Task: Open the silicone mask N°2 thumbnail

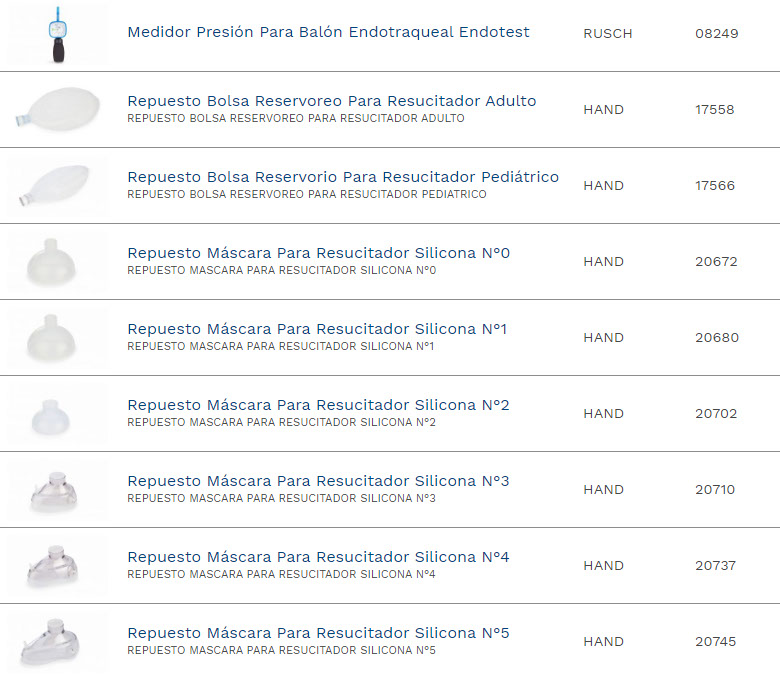Action: coord(56,413)
